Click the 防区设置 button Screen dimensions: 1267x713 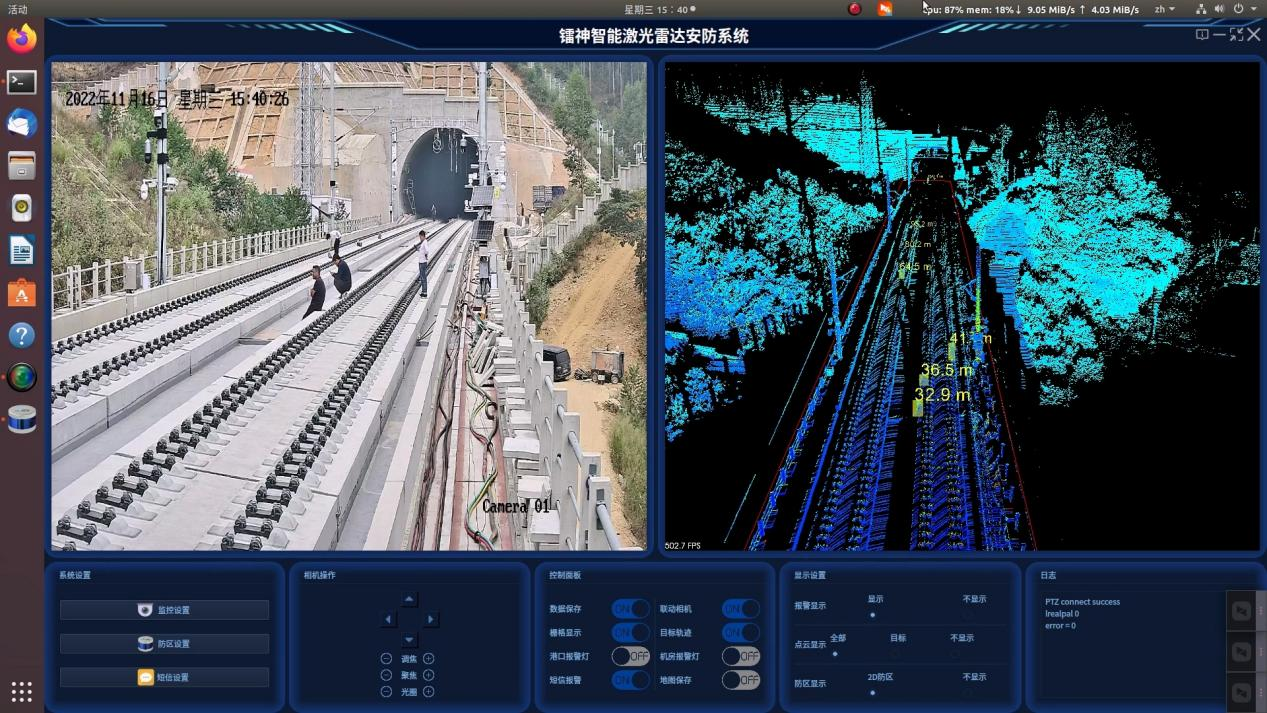point(164,644)
